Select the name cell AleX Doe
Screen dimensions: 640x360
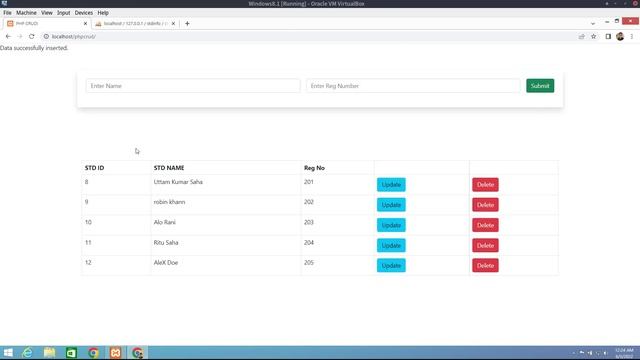click(166, 262)
